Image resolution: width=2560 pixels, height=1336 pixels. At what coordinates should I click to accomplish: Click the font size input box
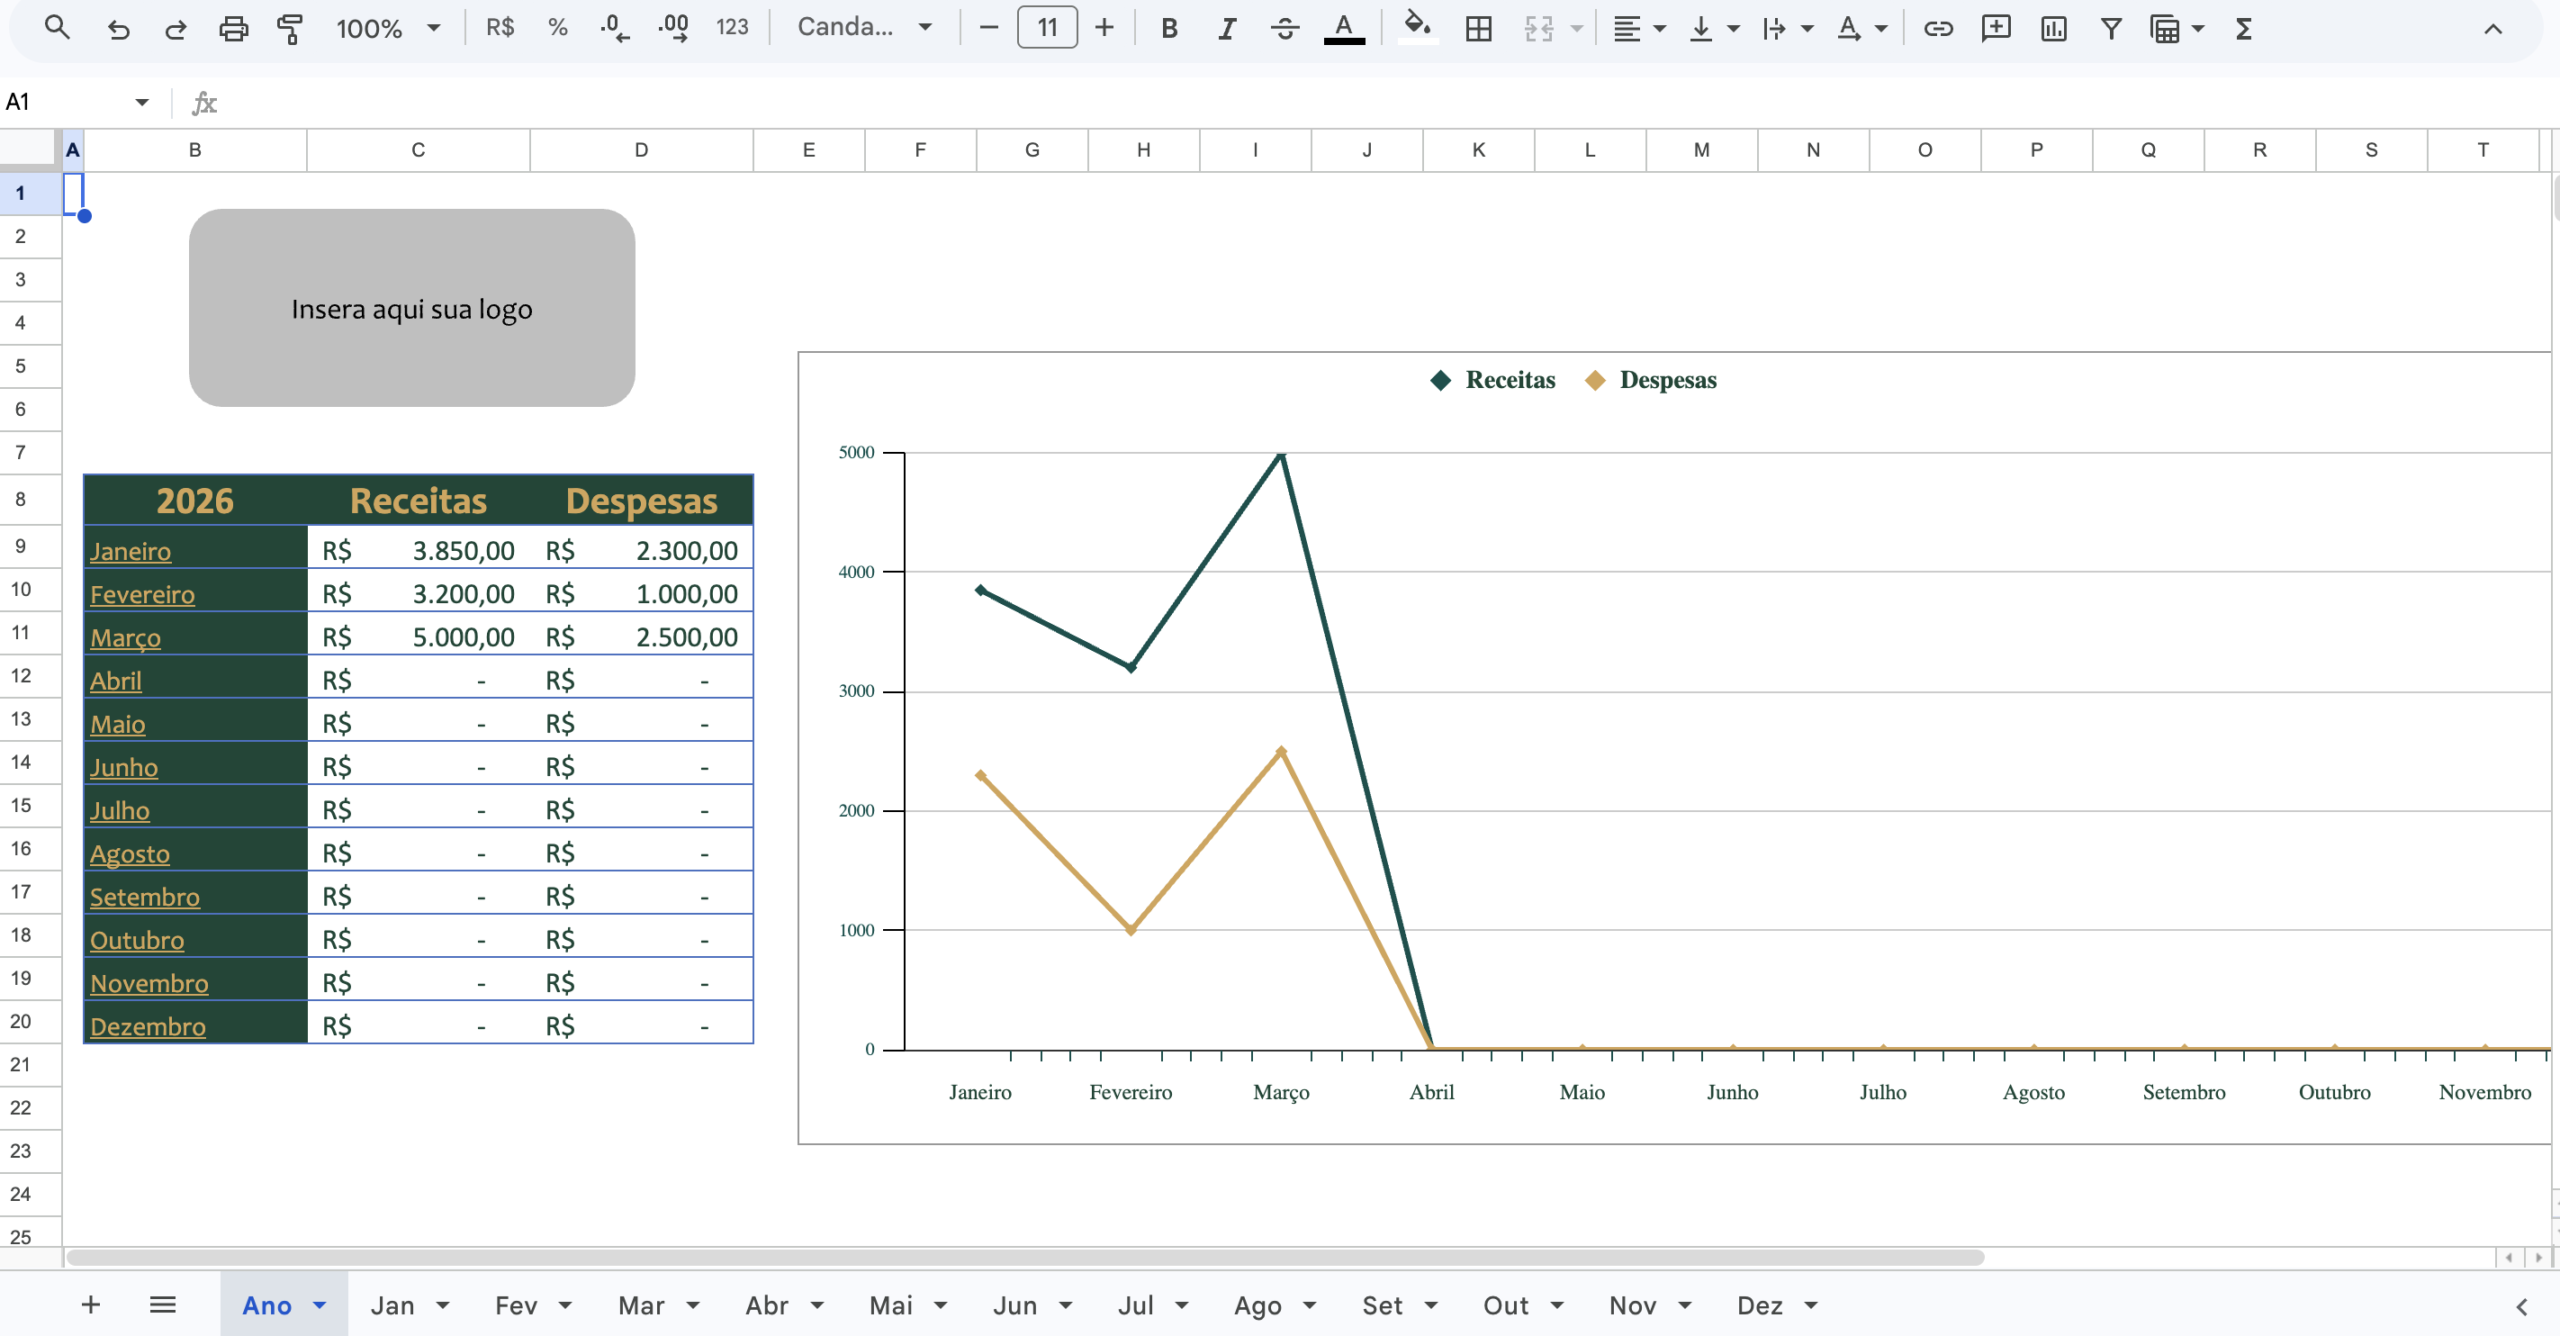pos(1047,28)
